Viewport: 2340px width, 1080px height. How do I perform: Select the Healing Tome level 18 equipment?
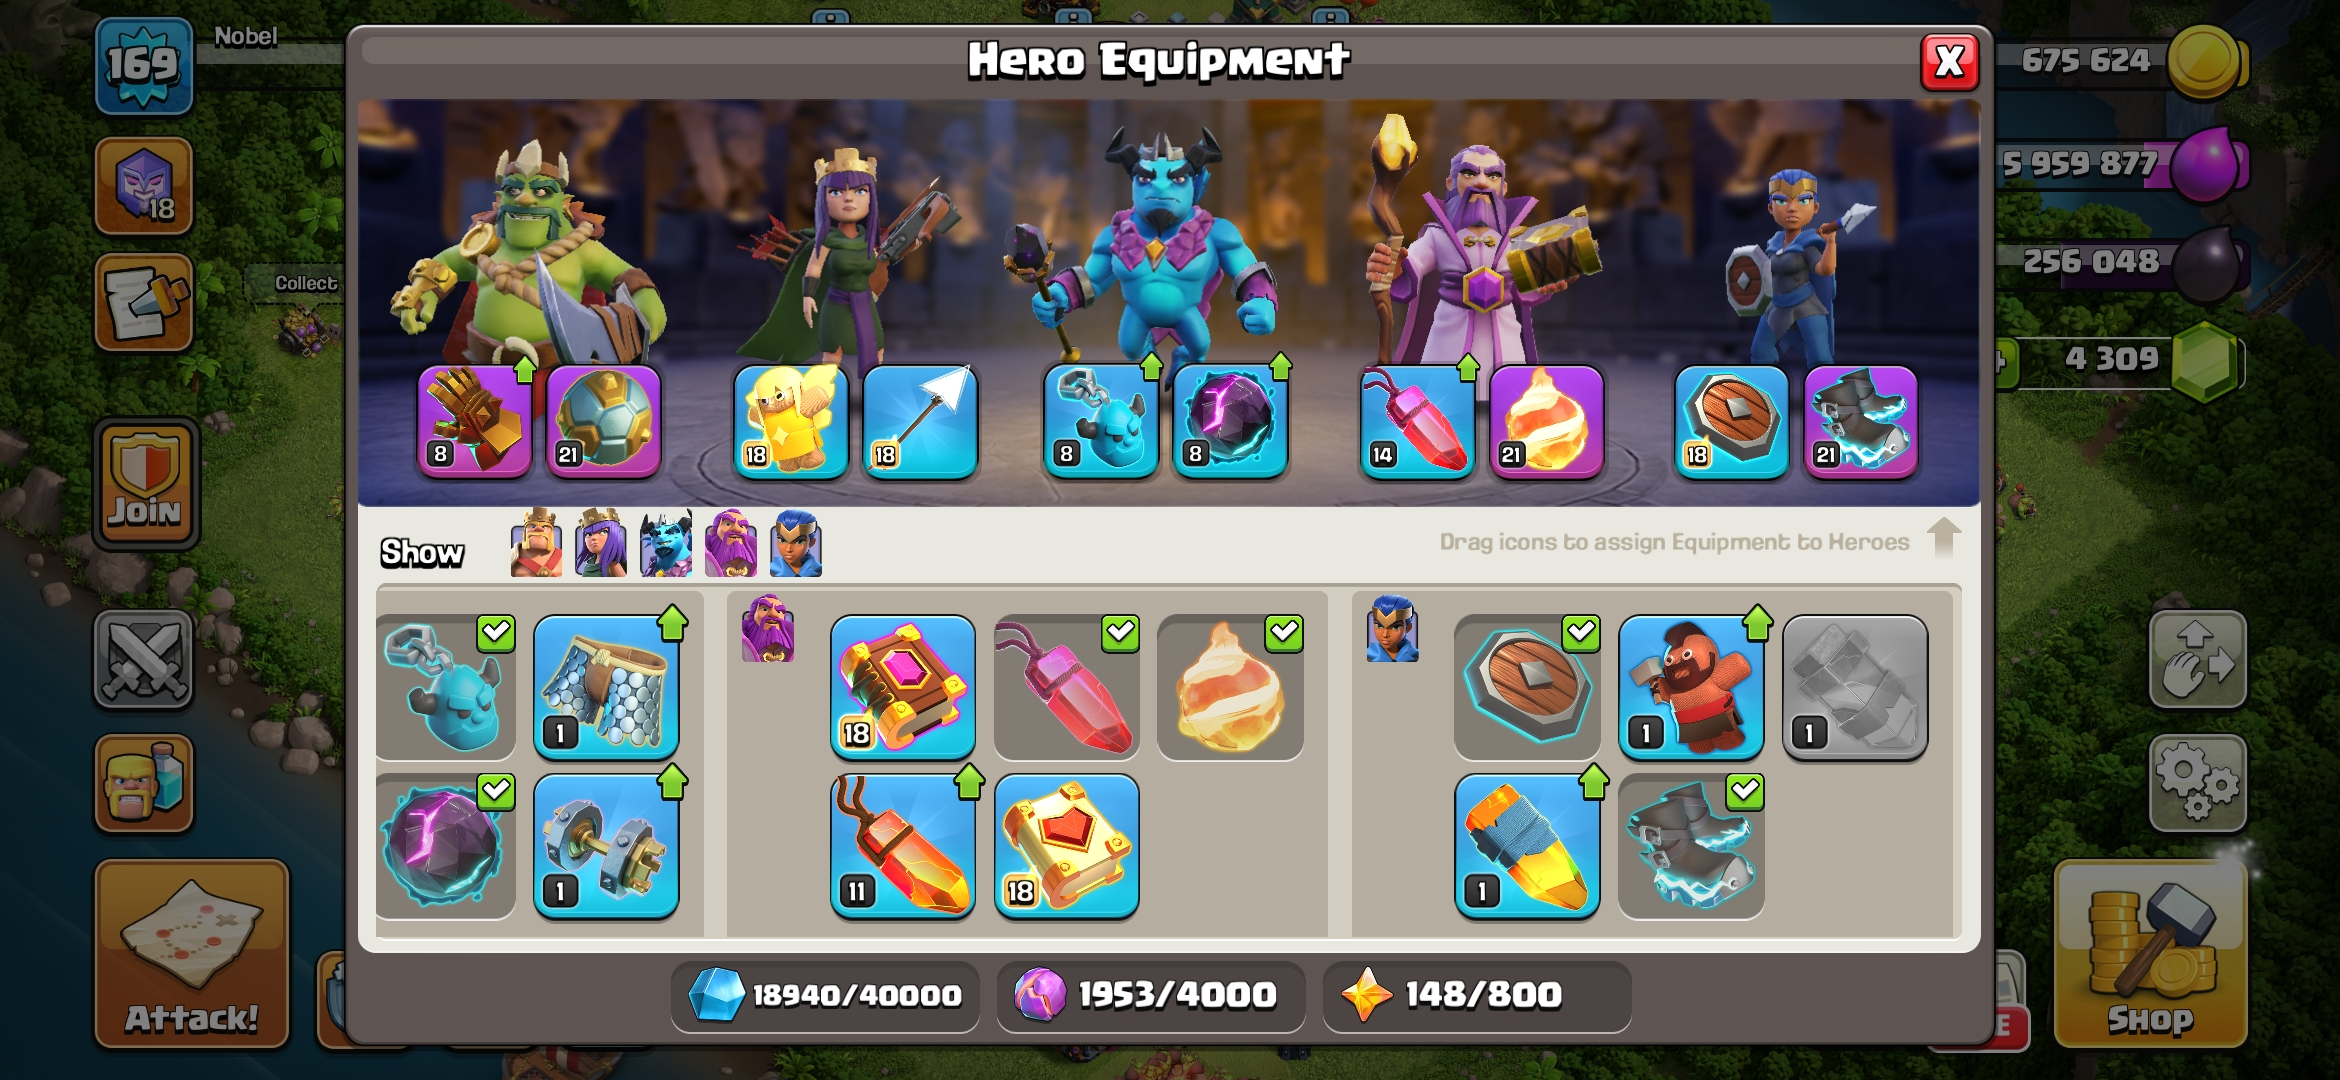tap(1066, 846)
